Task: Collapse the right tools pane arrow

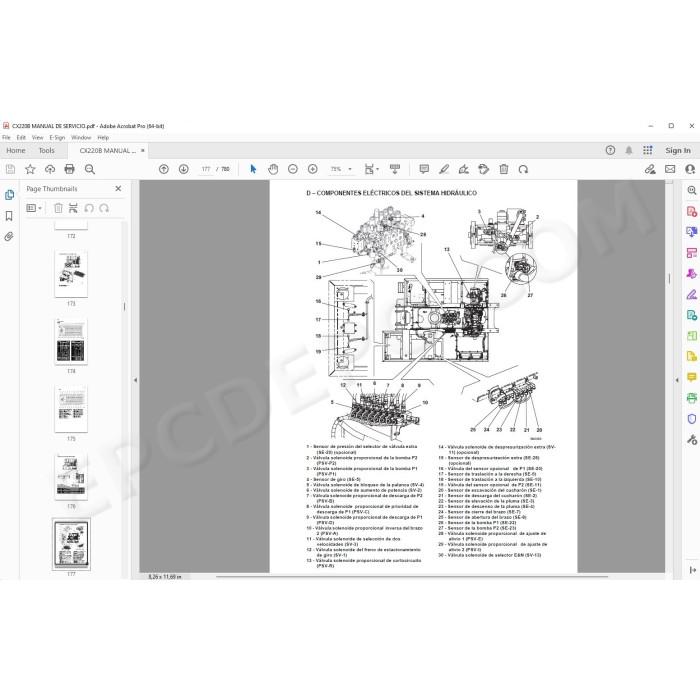Action: (x=677, y=380)
